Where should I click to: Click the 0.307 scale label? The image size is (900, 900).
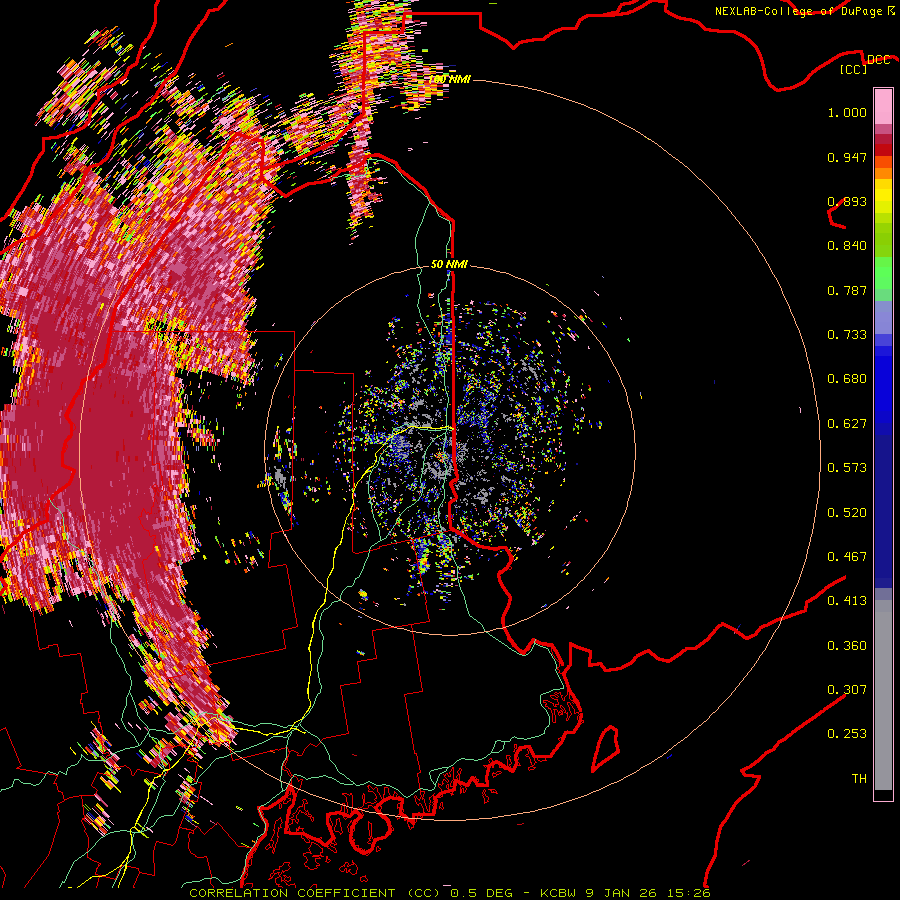click(847, 690)
